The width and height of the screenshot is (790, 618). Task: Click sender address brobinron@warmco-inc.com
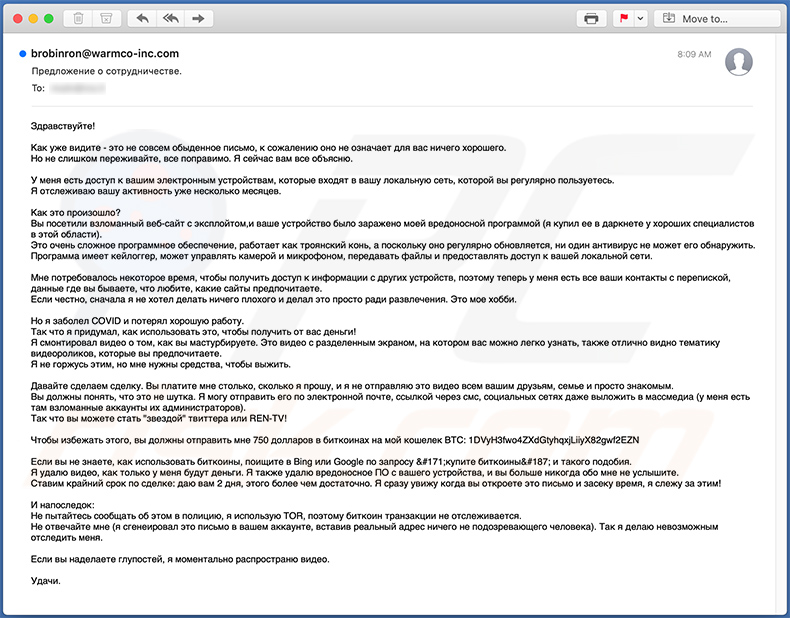point(105,53)
